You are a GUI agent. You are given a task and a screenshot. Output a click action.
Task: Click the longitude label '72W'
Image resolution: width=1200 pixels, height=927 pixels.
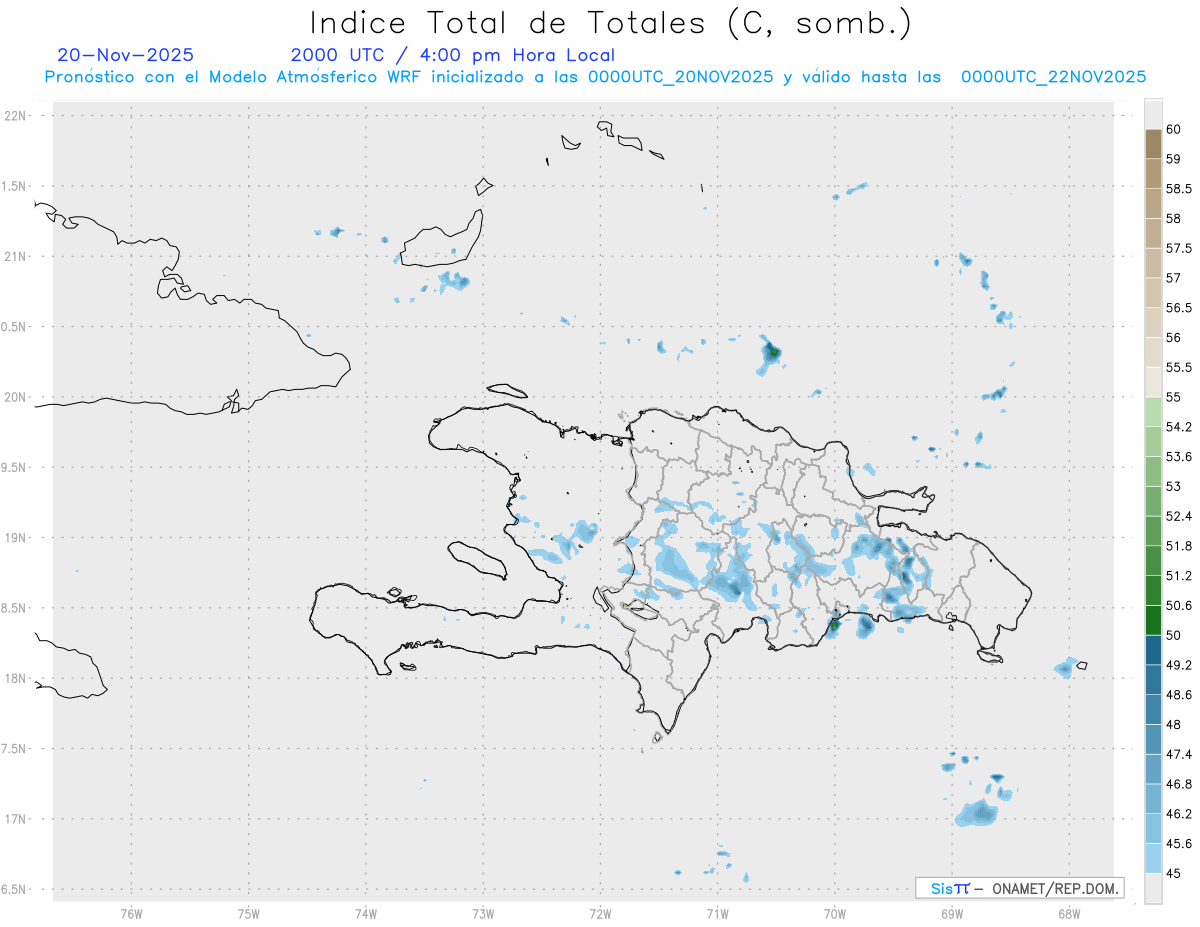click(x=600, y=914)
